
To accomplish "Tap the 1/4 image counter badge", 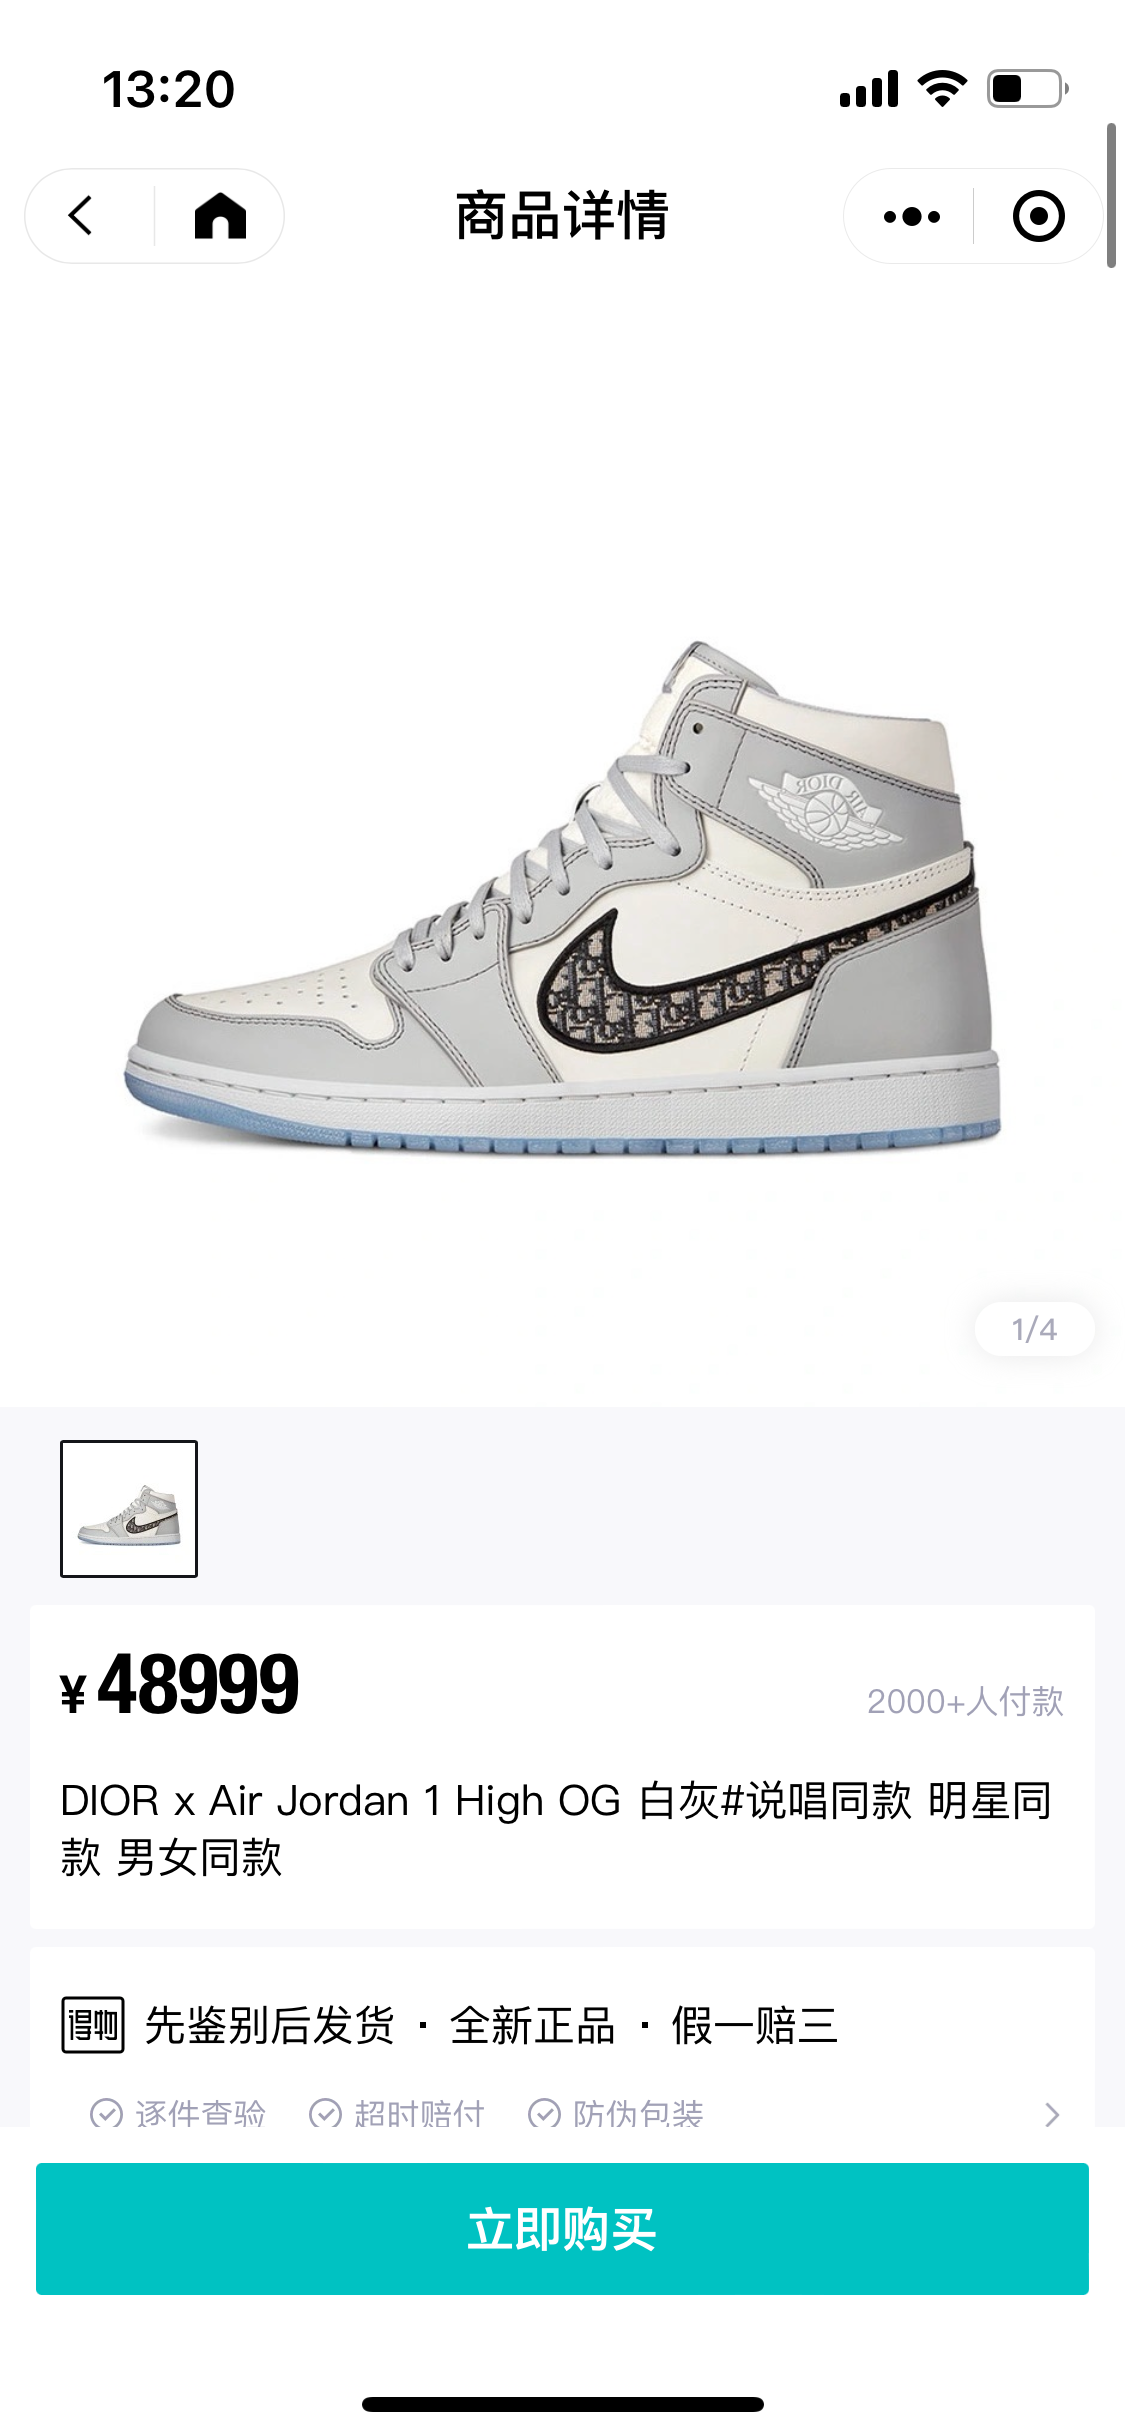I will point(1034,1329).
